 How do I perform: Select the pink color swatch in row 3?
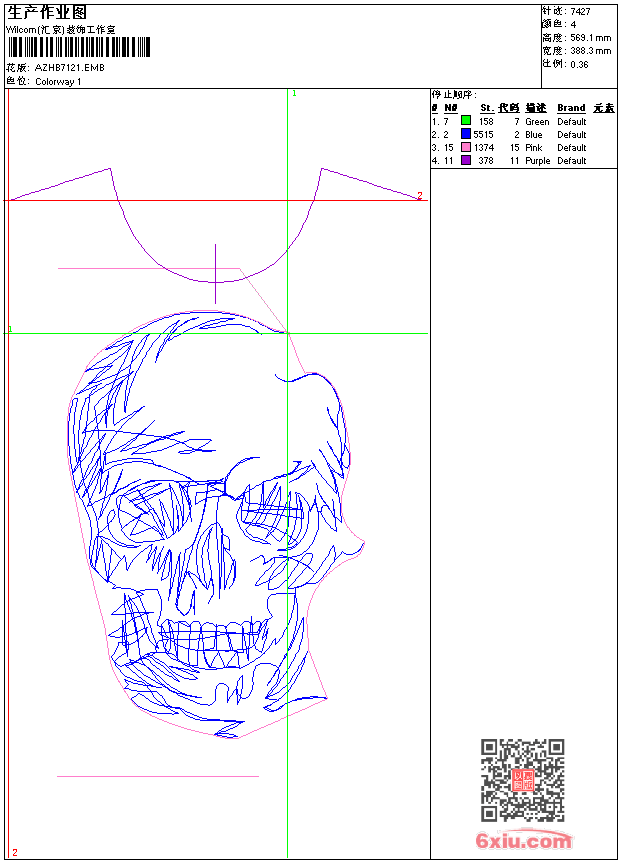466,147
